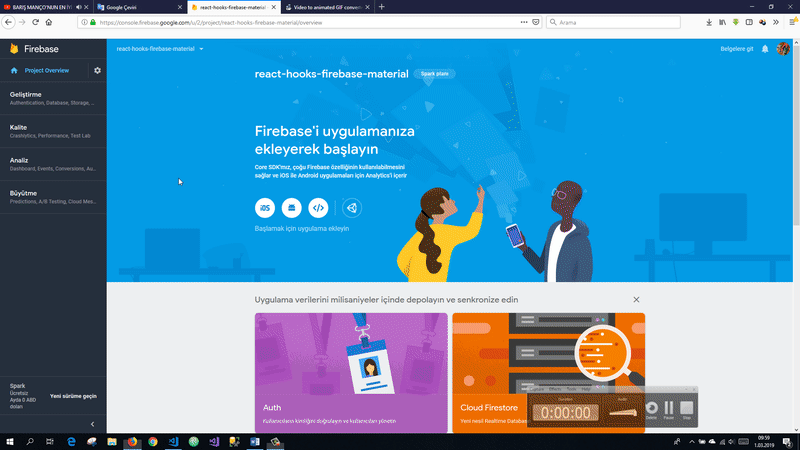Viewport: 800px width, 450px height.
Task: Mute audio on the first tab
Action: 79,7
